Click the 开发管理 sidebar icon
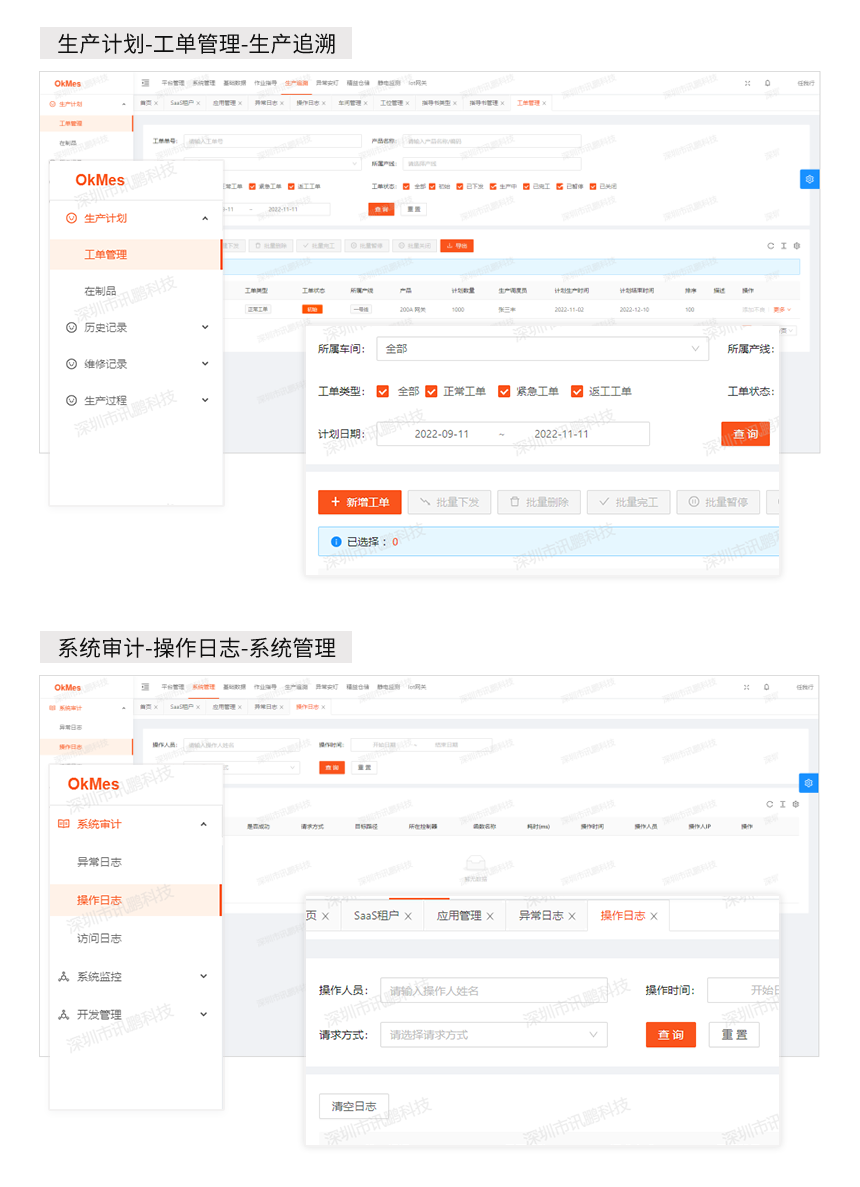This screenshot has height=1187, width=860. [x=63, y=1014]
